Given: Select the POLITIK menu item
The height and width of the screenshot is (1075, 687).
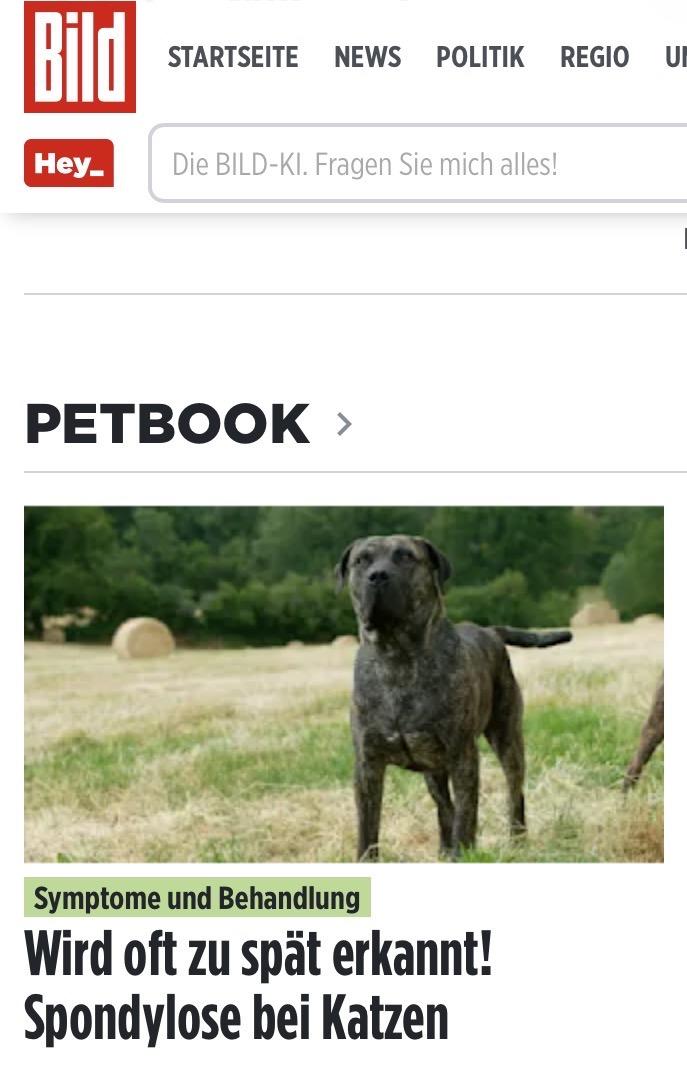Looking at the screenshot, I should click(x=480, y=57).
